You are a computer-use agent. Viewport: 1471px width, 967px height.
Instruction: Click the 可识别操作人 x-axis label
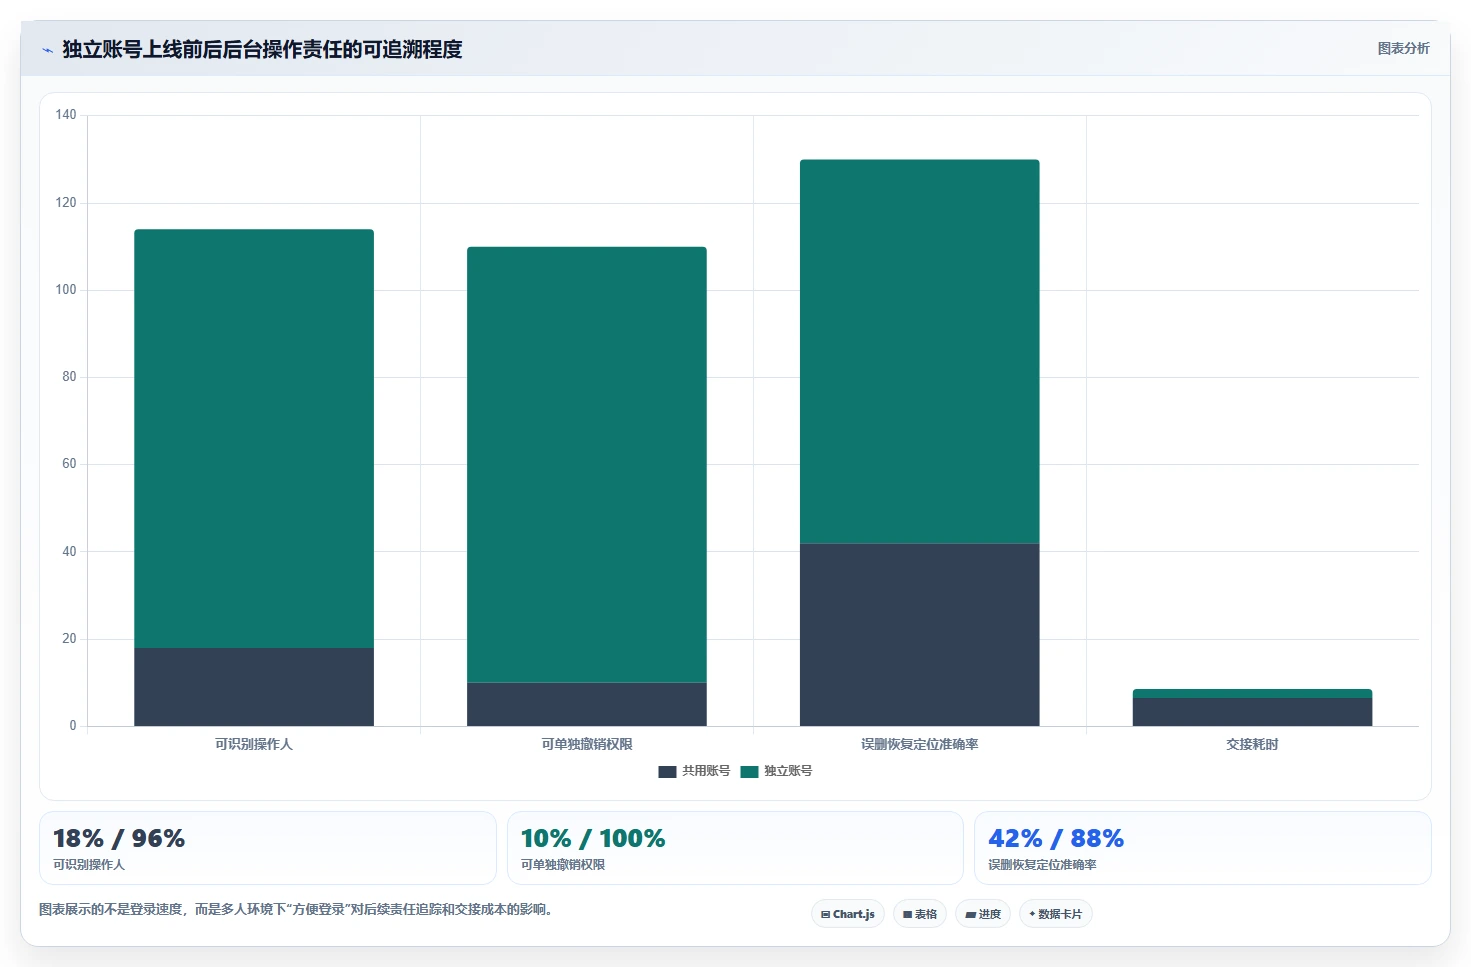[254, 744]
